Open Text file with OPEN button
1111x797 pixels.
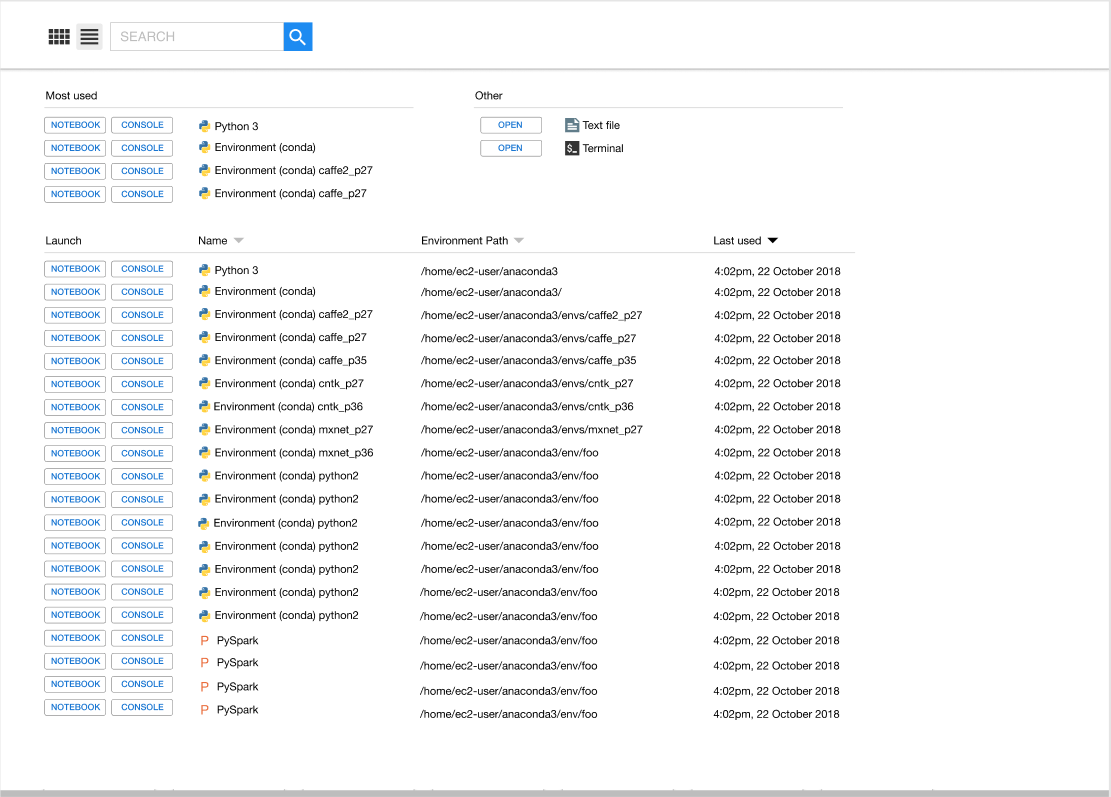(x=510, y=125)
